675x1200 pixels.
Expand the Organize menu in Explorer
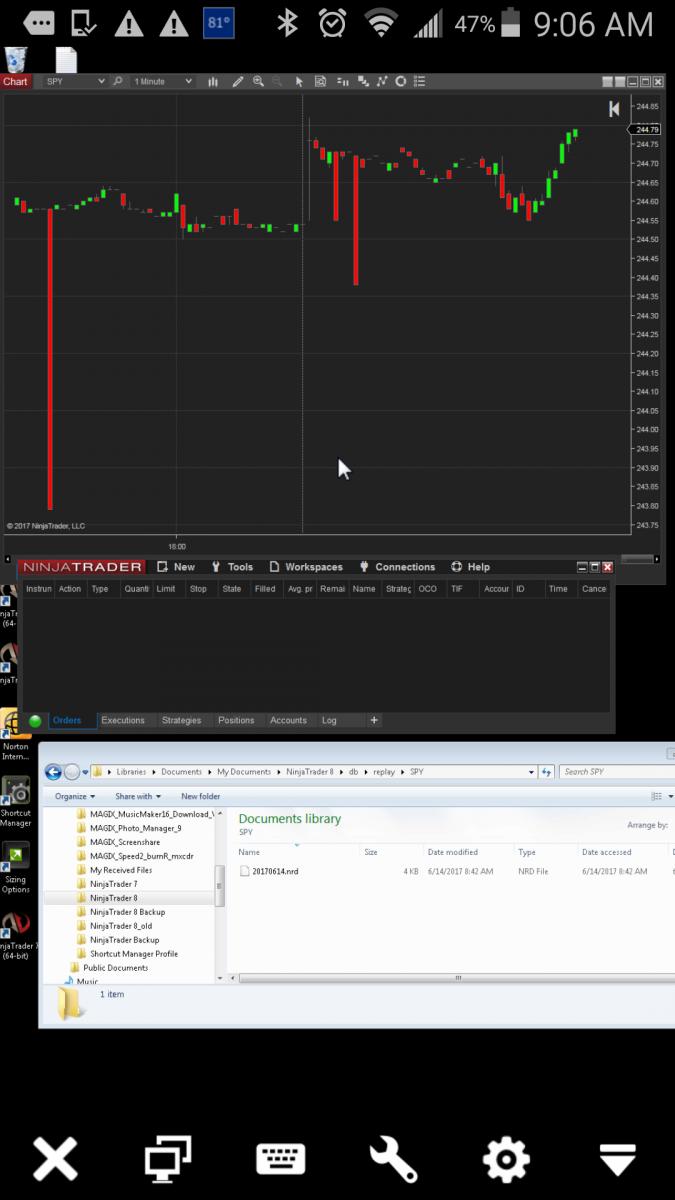coord(75,796)
